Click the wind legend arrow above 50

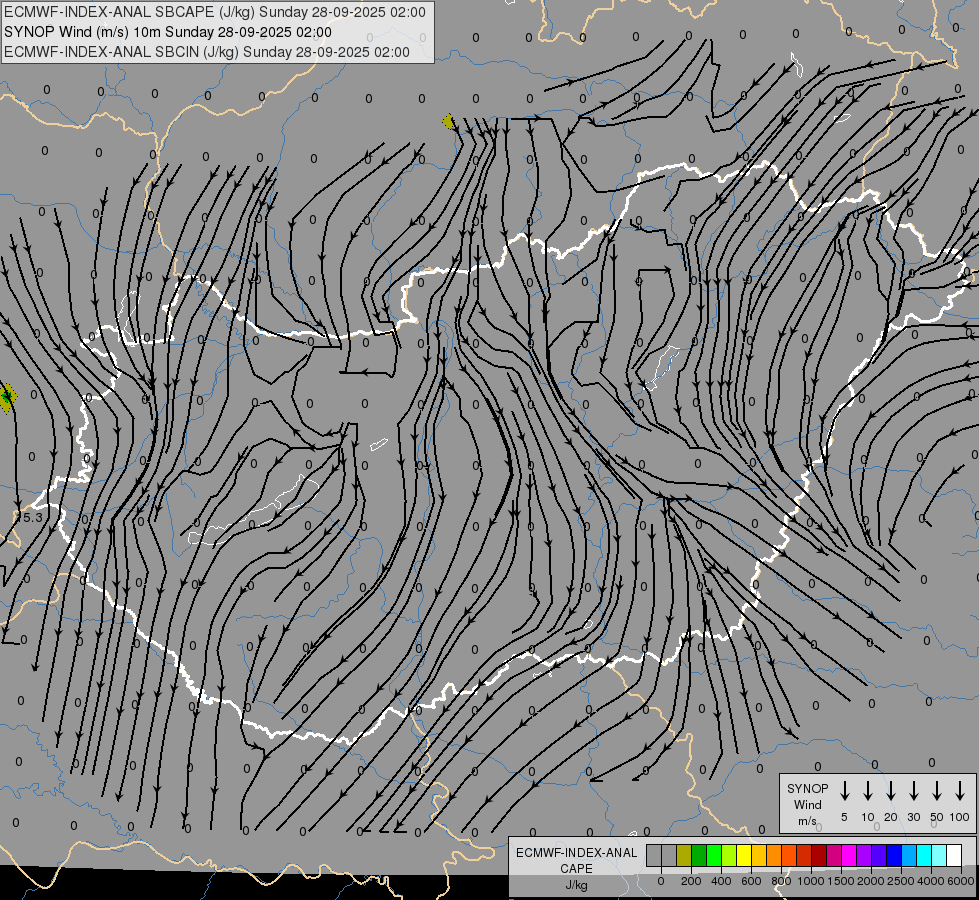937,791
